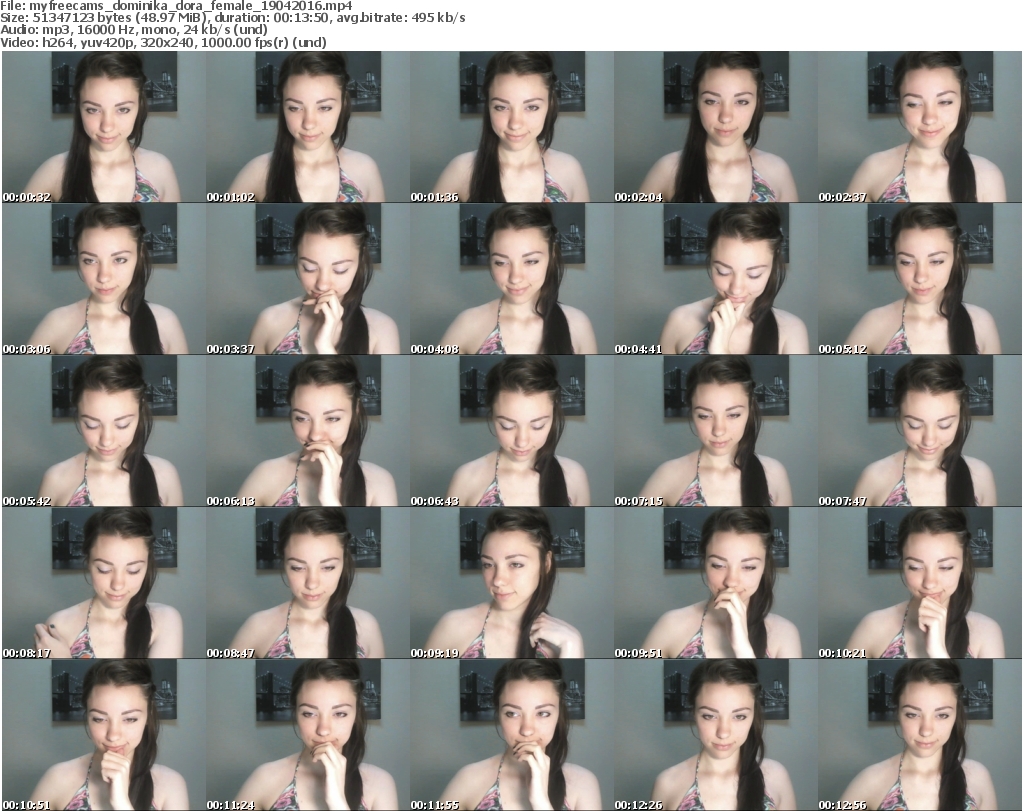This screenshot has width=1024, height=811.
Task: Open the frame at 00:05:12
Action: tap(920, 279)
